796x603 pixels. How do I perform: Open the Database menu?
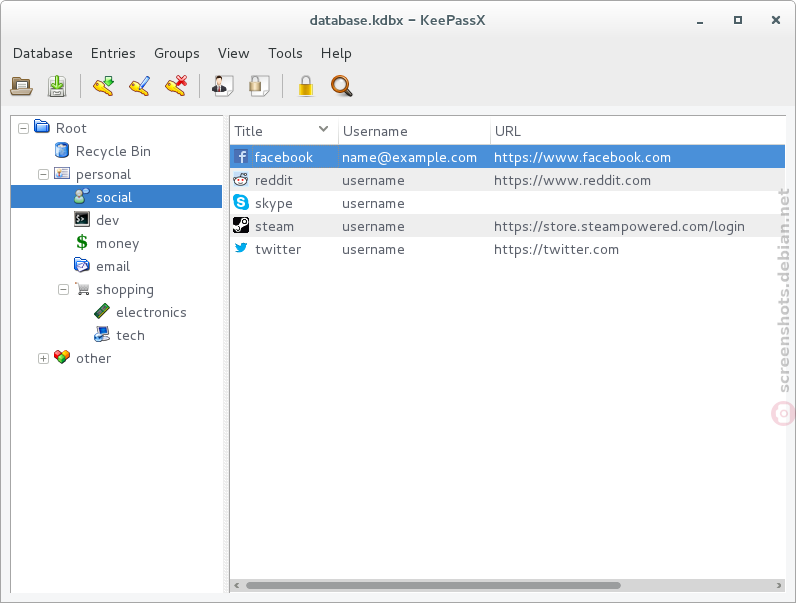[x=43, y=53]
